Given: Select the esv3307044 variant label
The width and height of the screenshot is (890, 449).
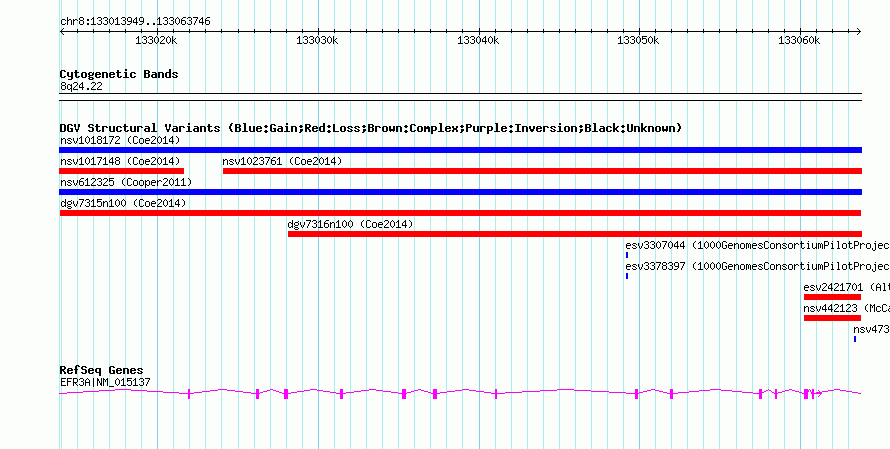Looking at the screenshot, I should (757, 245).
